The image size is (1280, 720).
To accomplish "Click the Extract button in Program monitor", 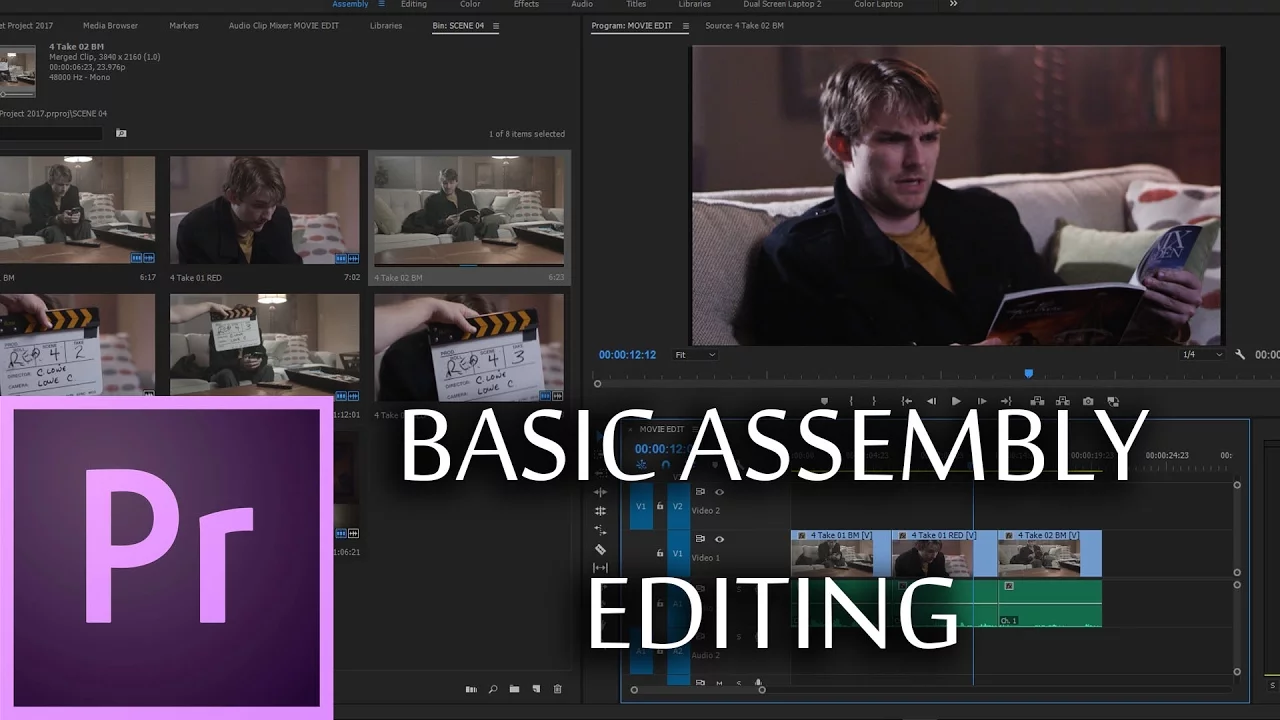I will (1063, 401).
